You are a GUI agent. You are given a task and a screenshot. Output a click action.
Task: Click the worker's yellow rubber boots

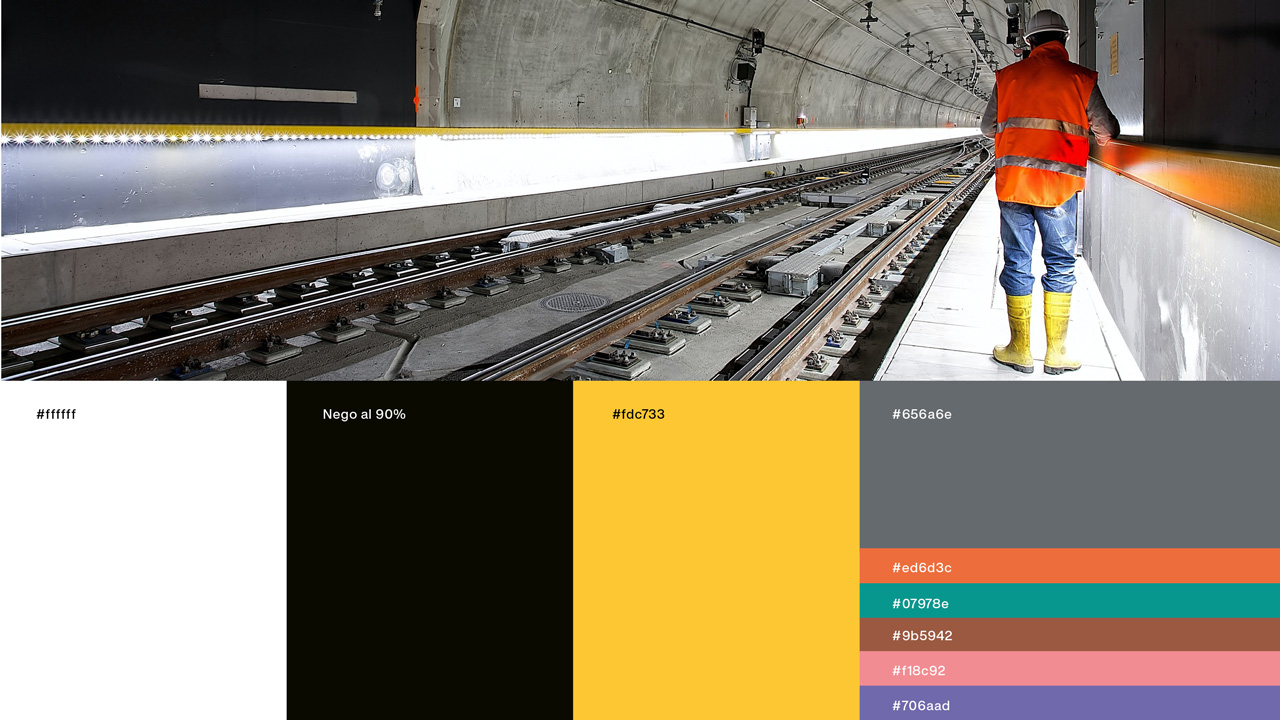(1039, 335)
